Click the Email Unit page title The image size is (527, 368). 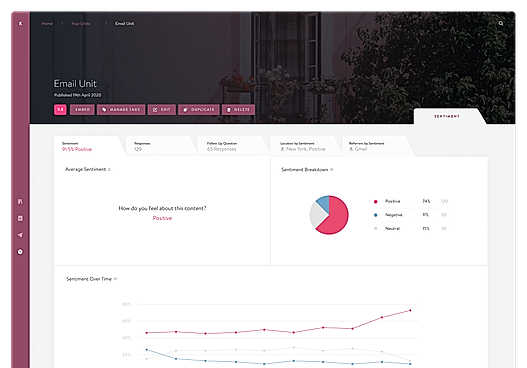pyautogui.click(x=75, y=84)
